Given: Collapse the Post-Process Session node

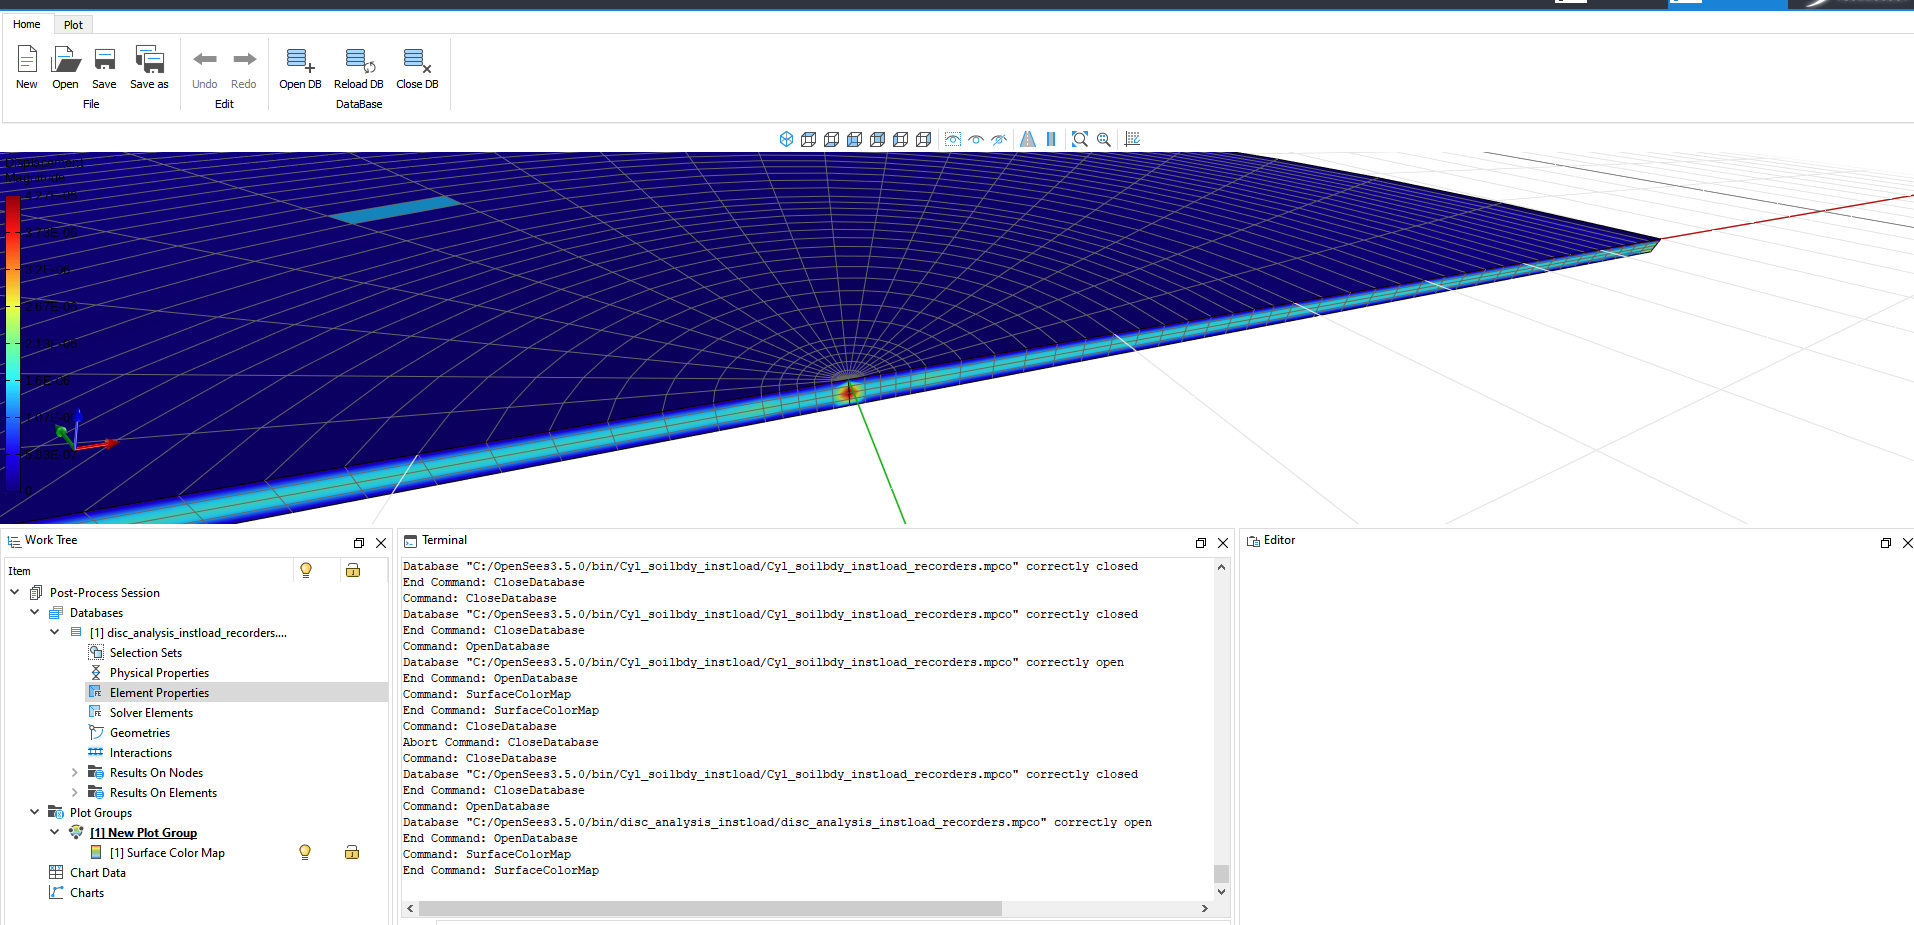Looking at the screenshot, I should (x=15, y=592).
